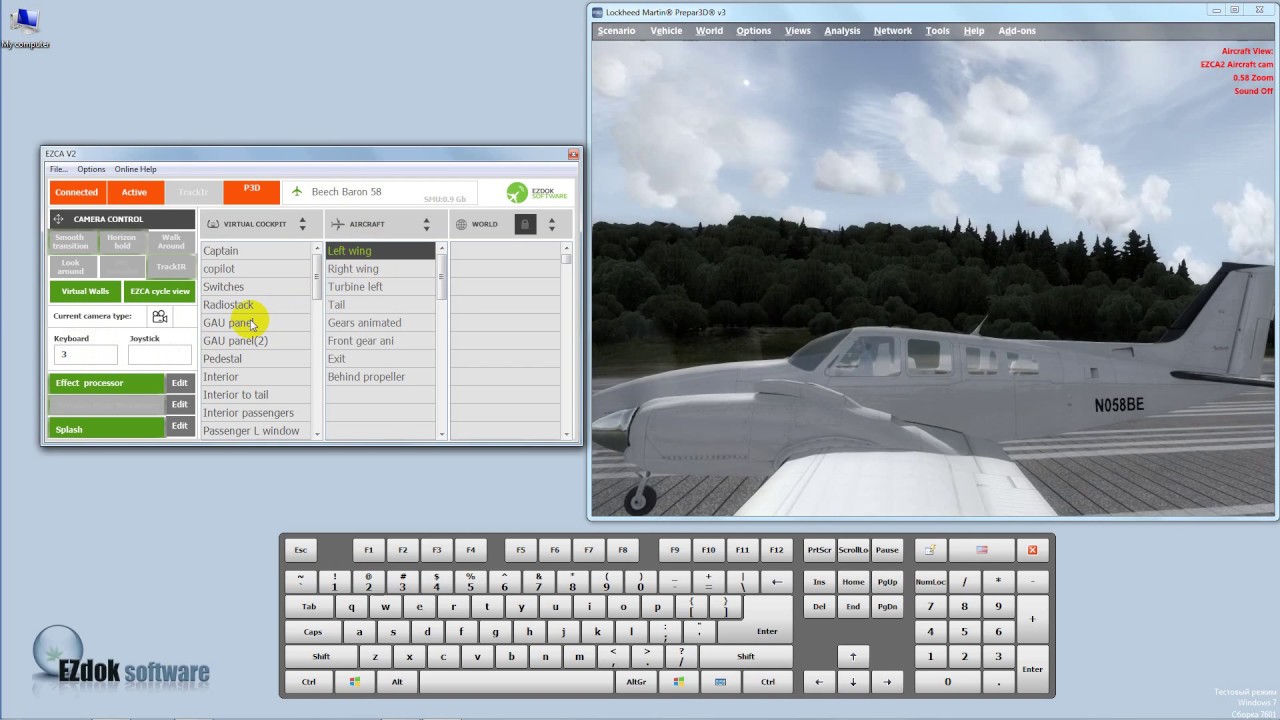Toggle the Effect processor

click(x=107, y=383)
